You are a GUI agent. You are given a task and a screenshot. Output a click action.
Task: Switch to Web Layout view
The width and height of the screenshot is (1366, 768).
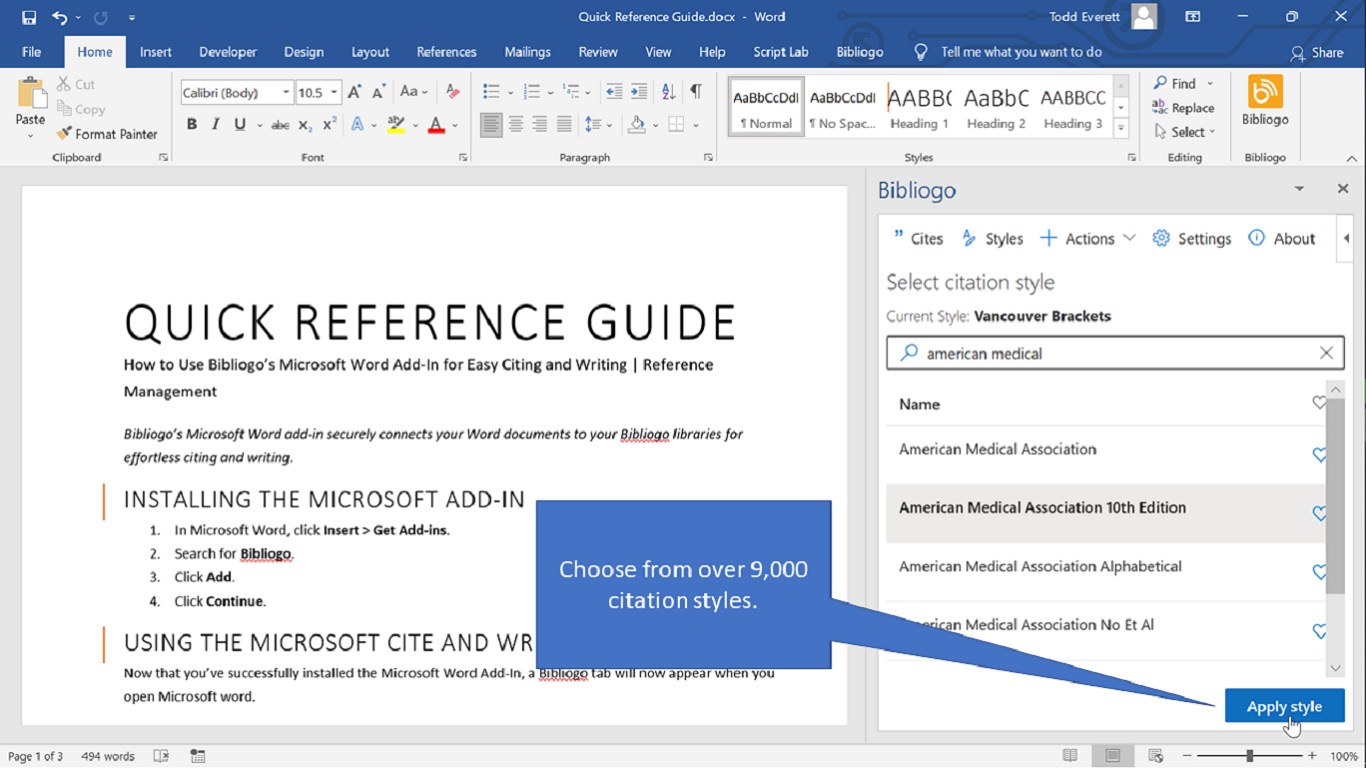tap(1156, 756)
